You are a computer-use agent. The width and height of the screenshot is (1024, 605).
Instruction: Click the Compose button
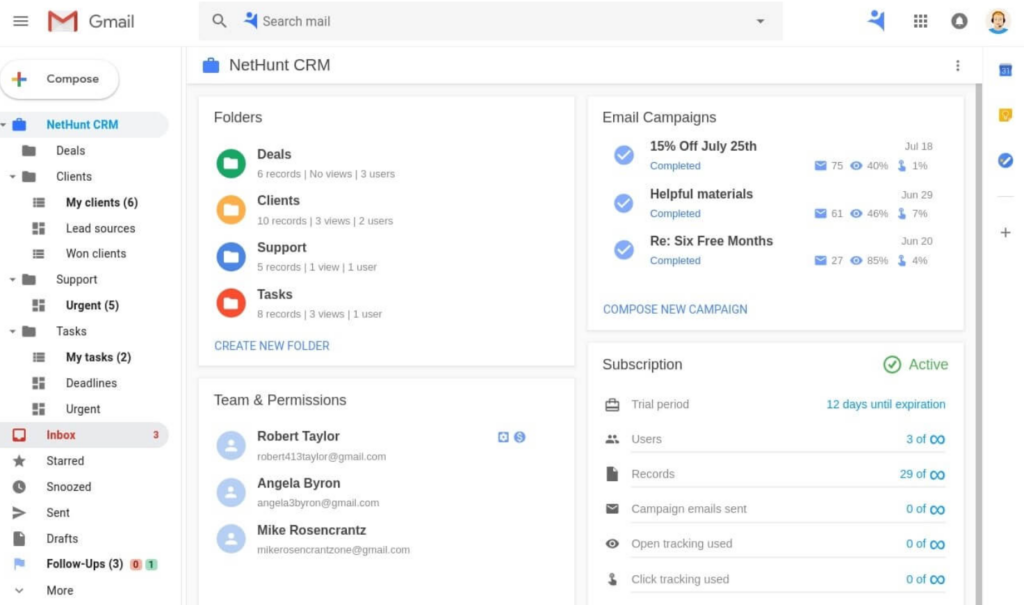59,79
